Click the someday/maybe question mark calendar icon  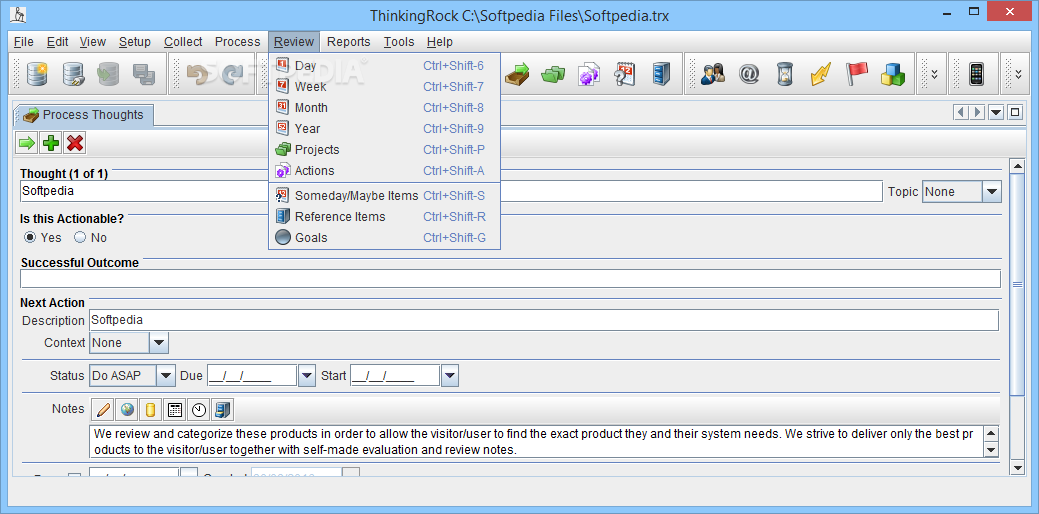click(625, 74)
